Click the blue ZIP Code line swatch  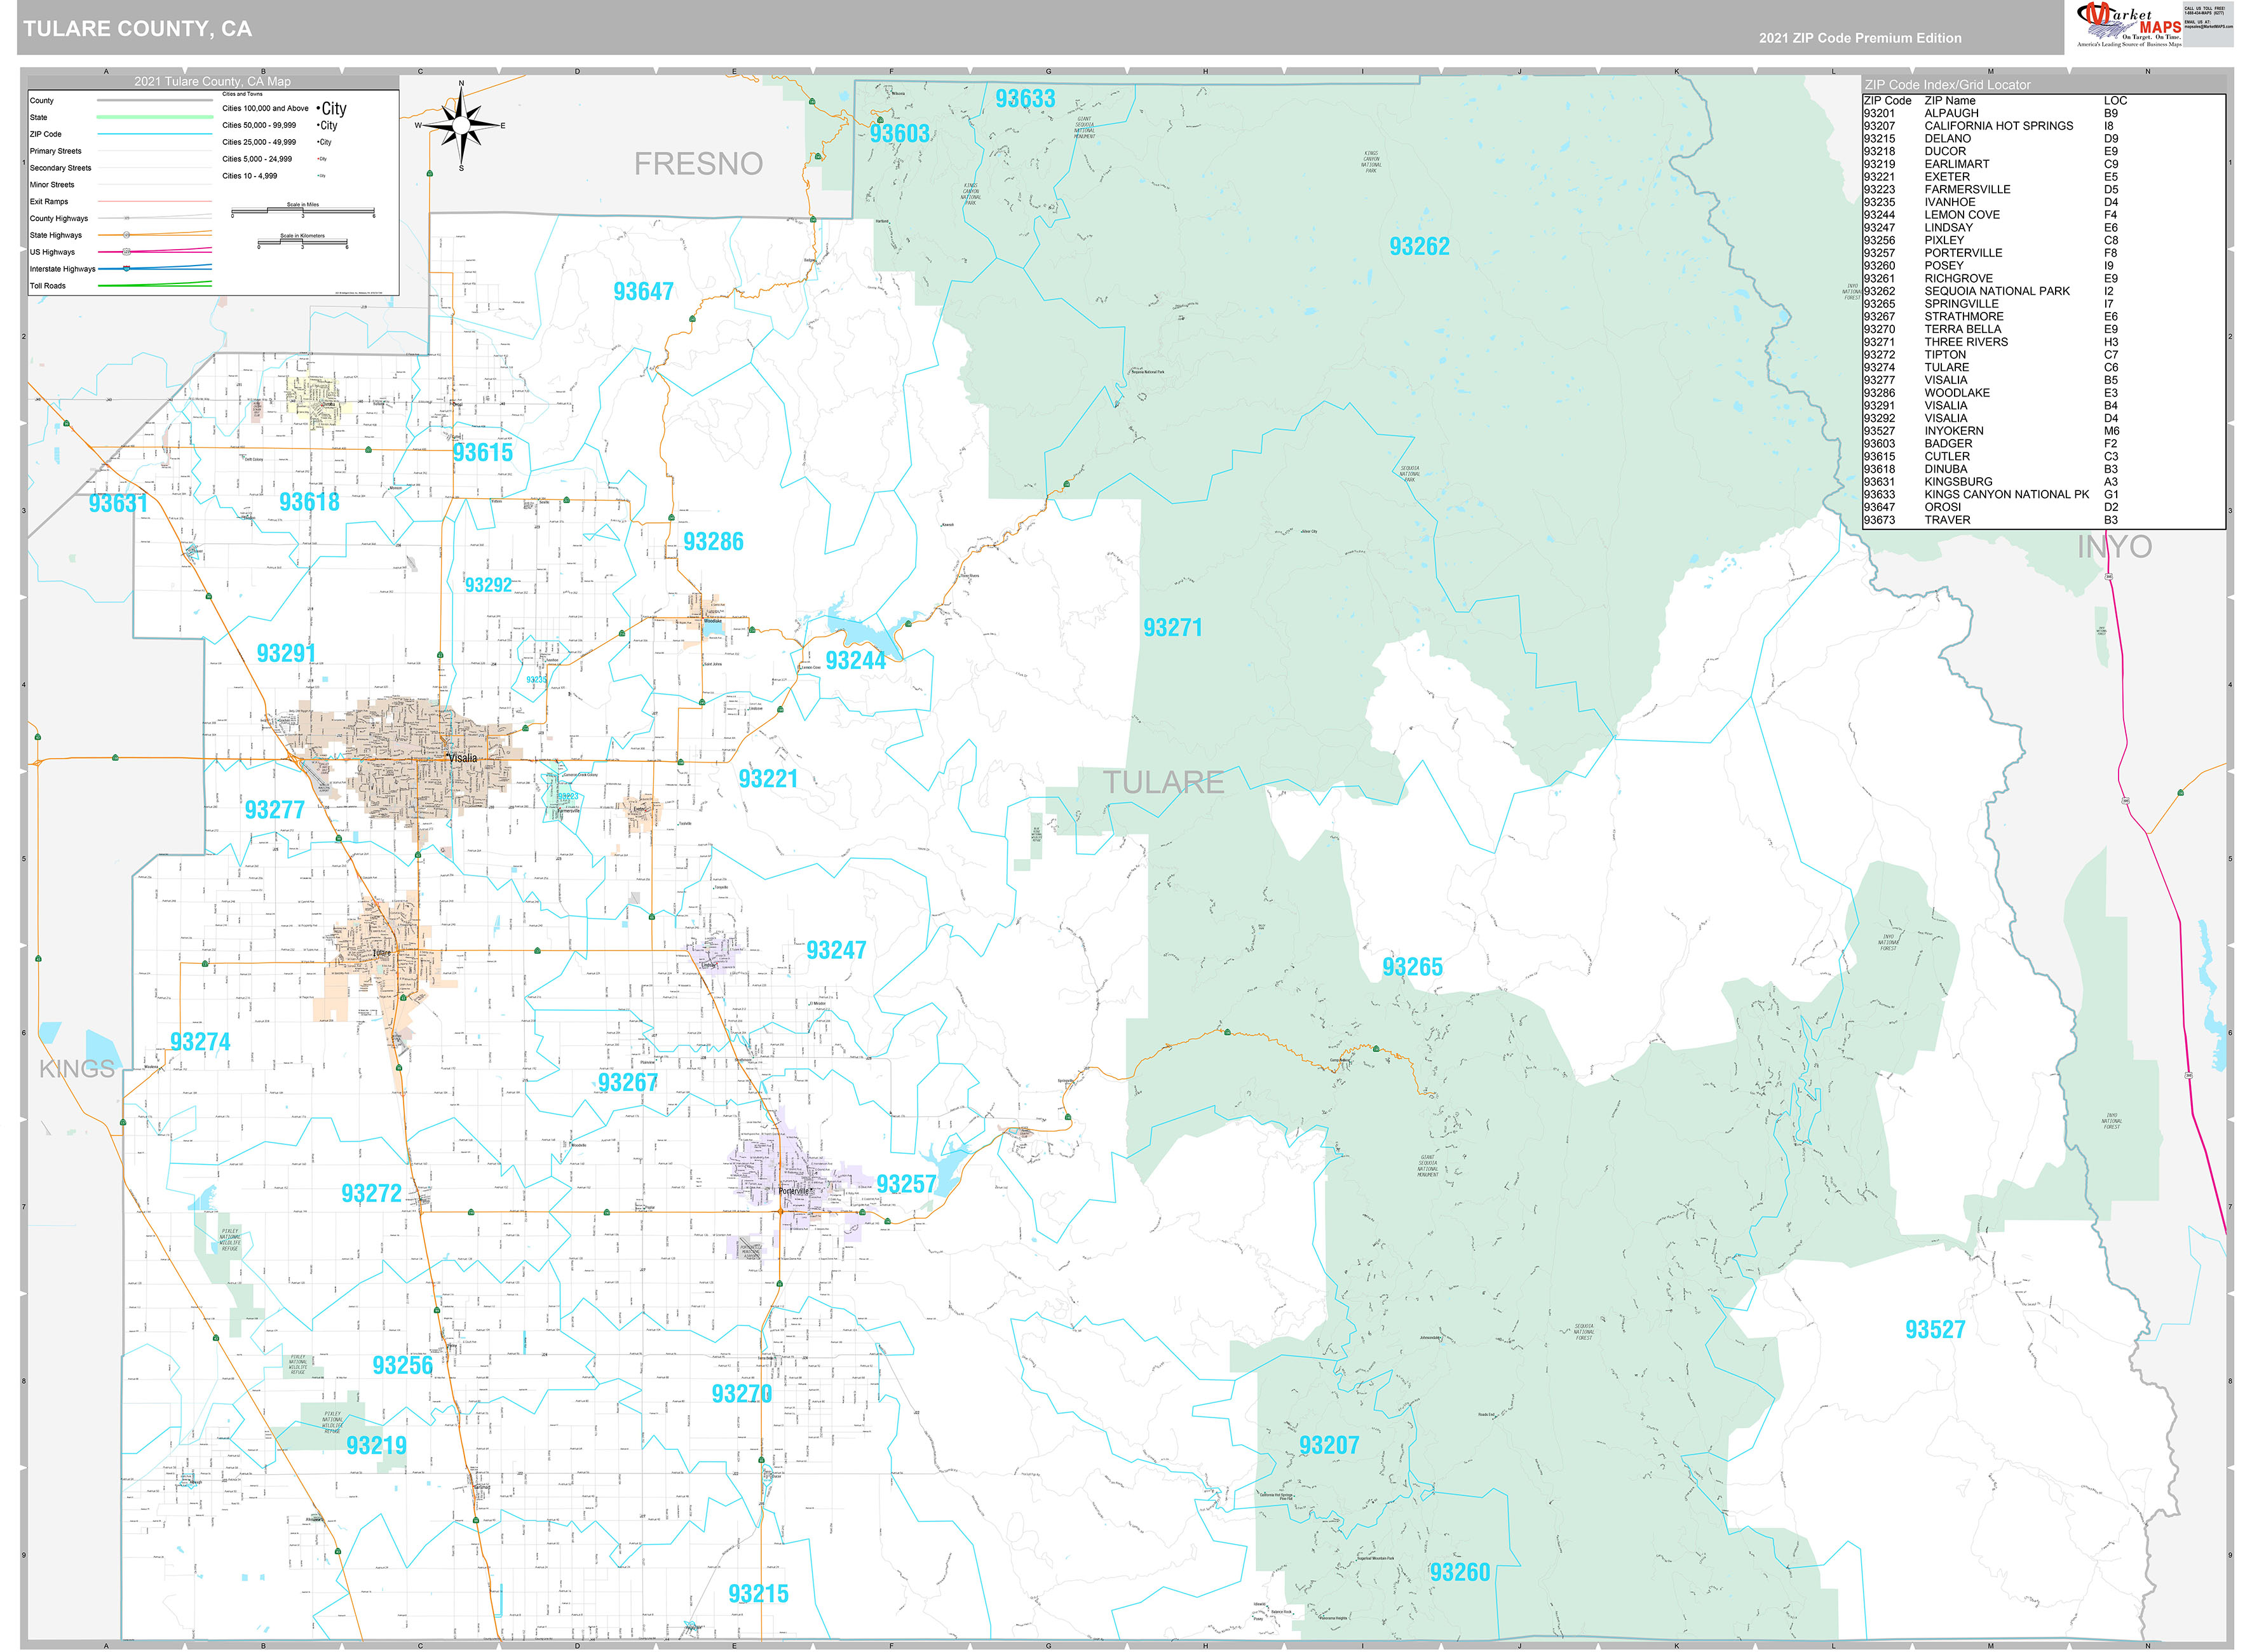[x=154, y=134]
